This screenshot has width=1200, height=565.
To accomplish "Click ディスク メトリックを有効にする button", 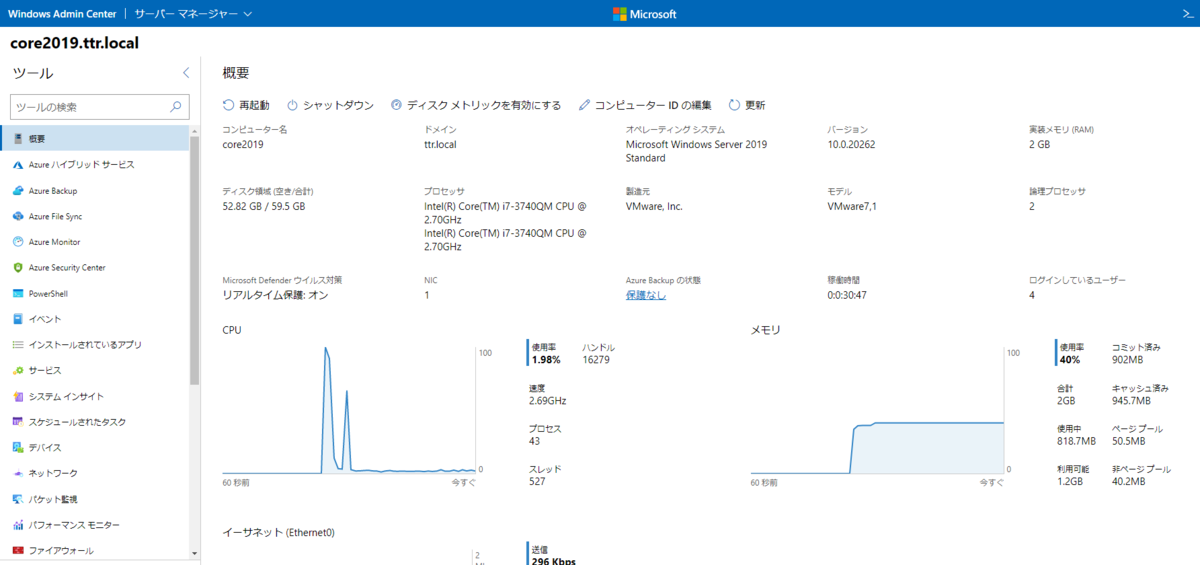I will click(476, 105).
